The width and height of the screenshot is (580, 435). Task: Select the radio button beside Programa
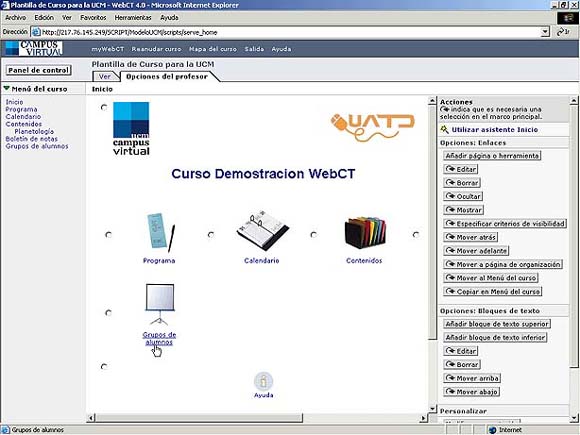[x=108, y=235]
